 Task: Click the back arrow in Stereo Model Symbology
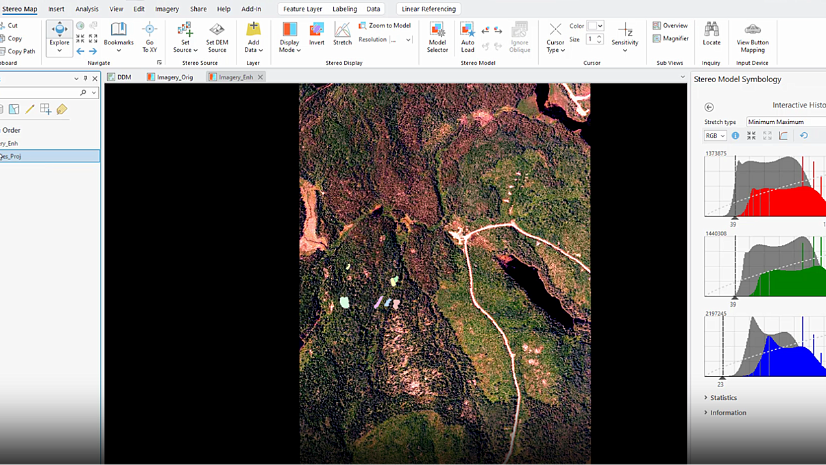(709, 107)
